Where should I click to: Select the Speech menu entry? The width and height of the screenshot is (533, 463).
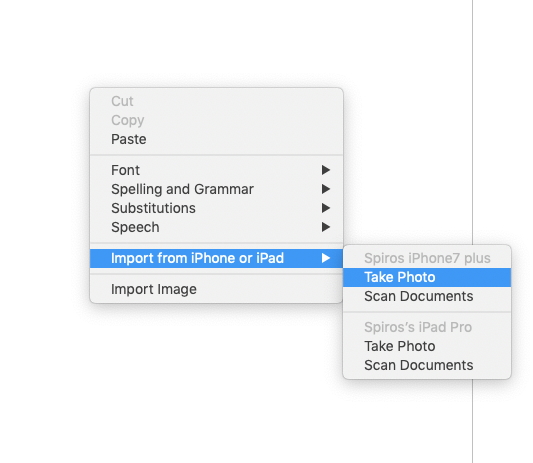pos(135,227)
